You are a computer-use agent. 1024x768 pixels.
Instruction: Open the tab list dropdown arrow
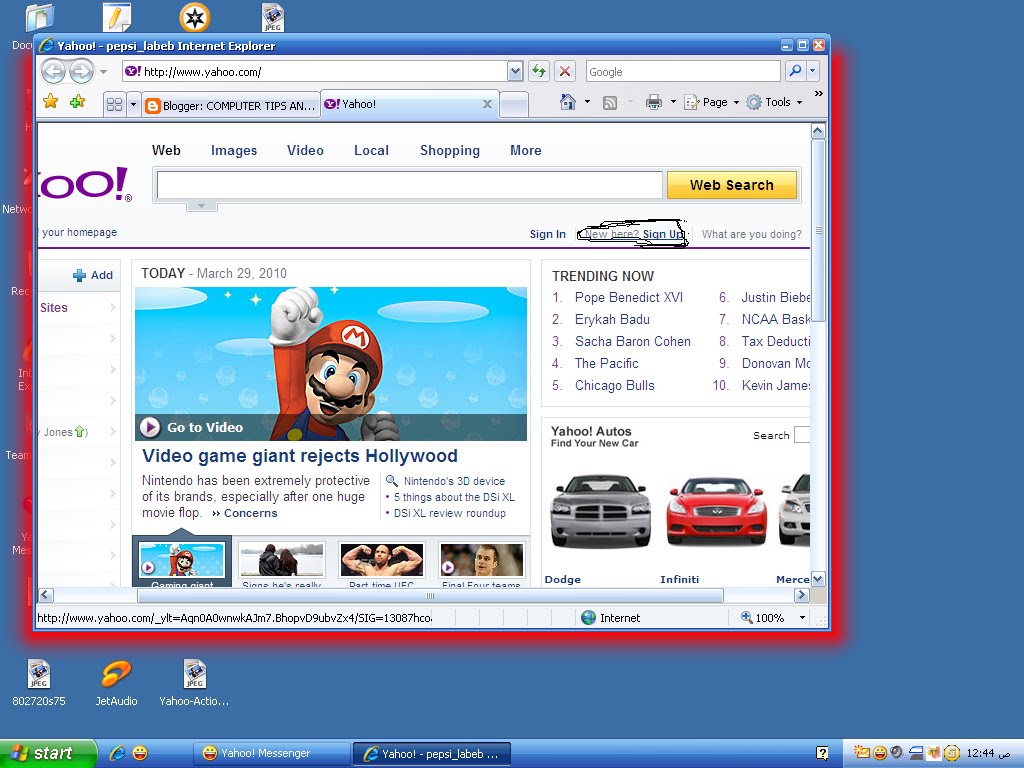pyautogui.click(x=133, y=104)
